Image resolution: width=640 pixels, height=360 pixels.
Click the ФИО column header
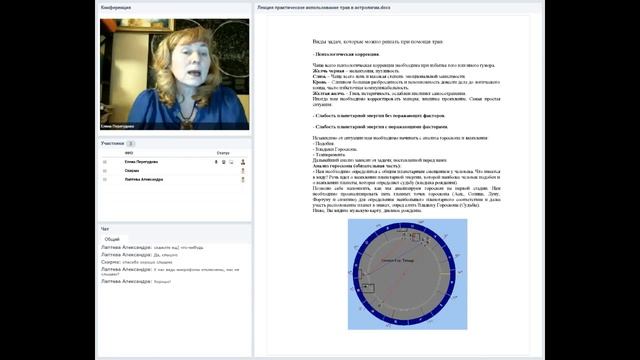click(129, 153)
